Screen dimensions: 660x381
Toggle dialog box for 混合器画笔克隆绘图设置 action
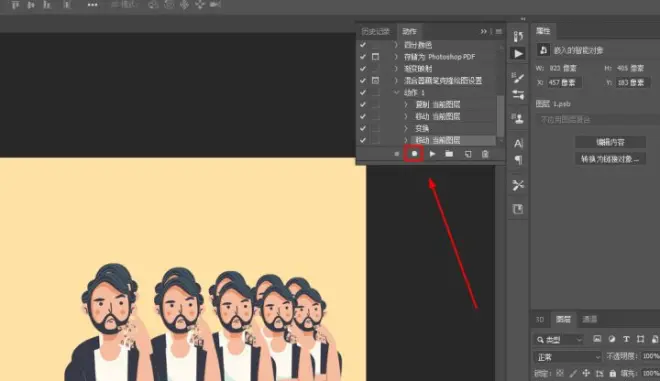375,80
